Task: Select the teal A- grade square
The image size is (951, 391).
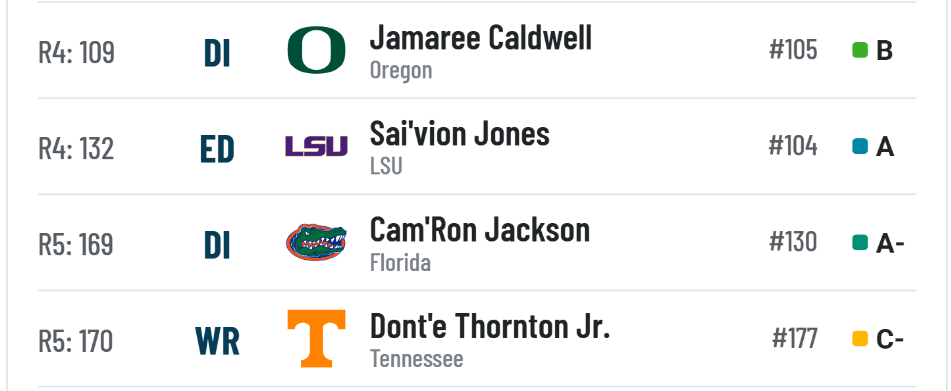Action: point(860,243)
